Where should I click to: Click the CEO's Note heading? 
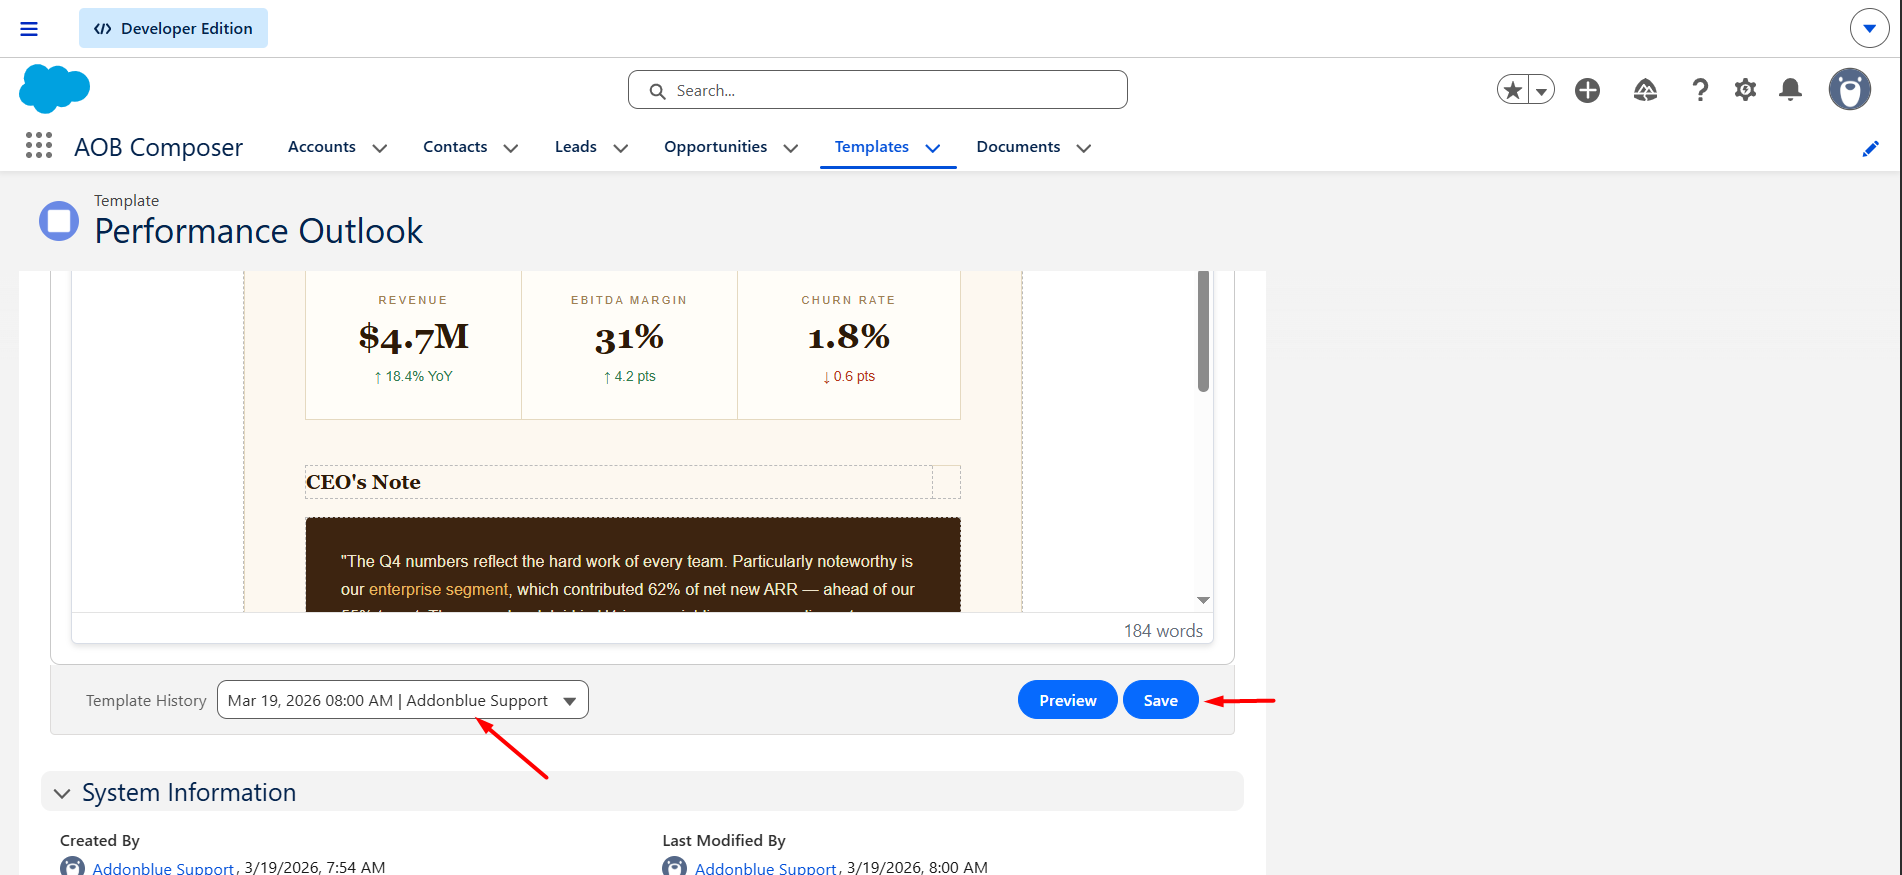[x=363, y=482]
